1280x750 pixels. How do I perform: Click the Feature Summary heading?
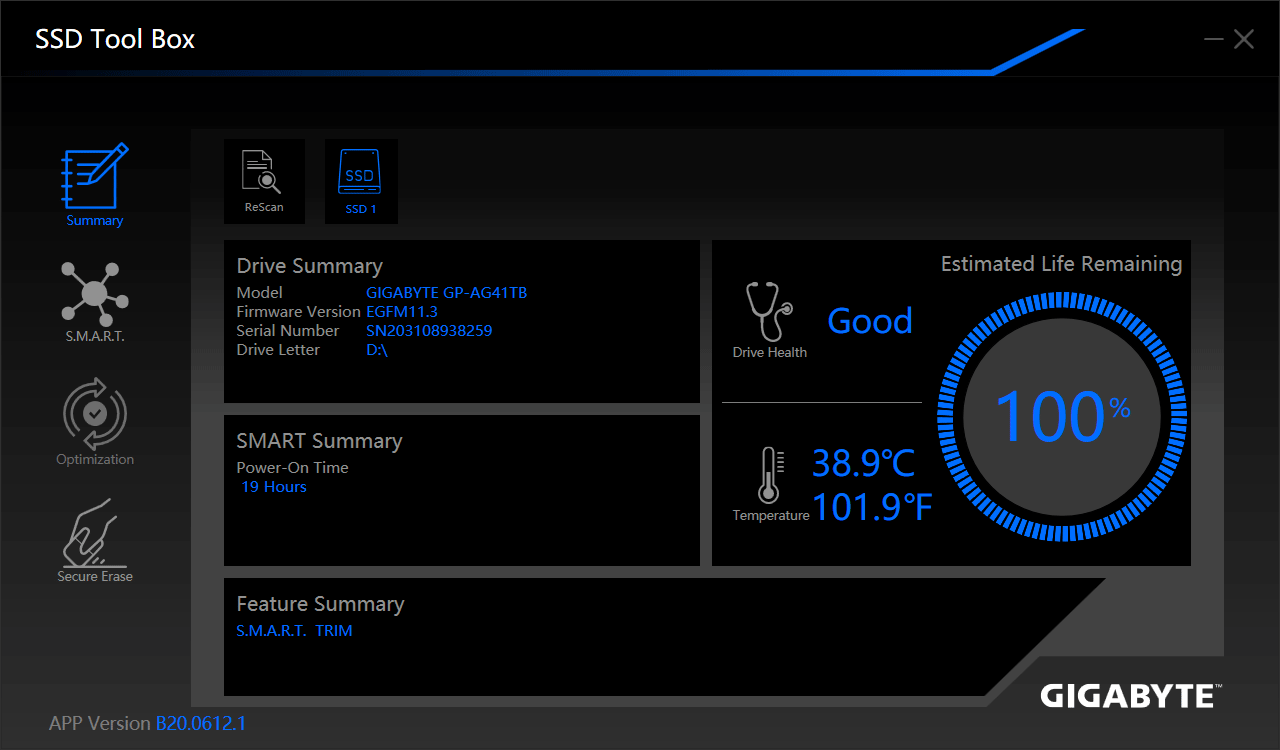(x=320, y=605)
